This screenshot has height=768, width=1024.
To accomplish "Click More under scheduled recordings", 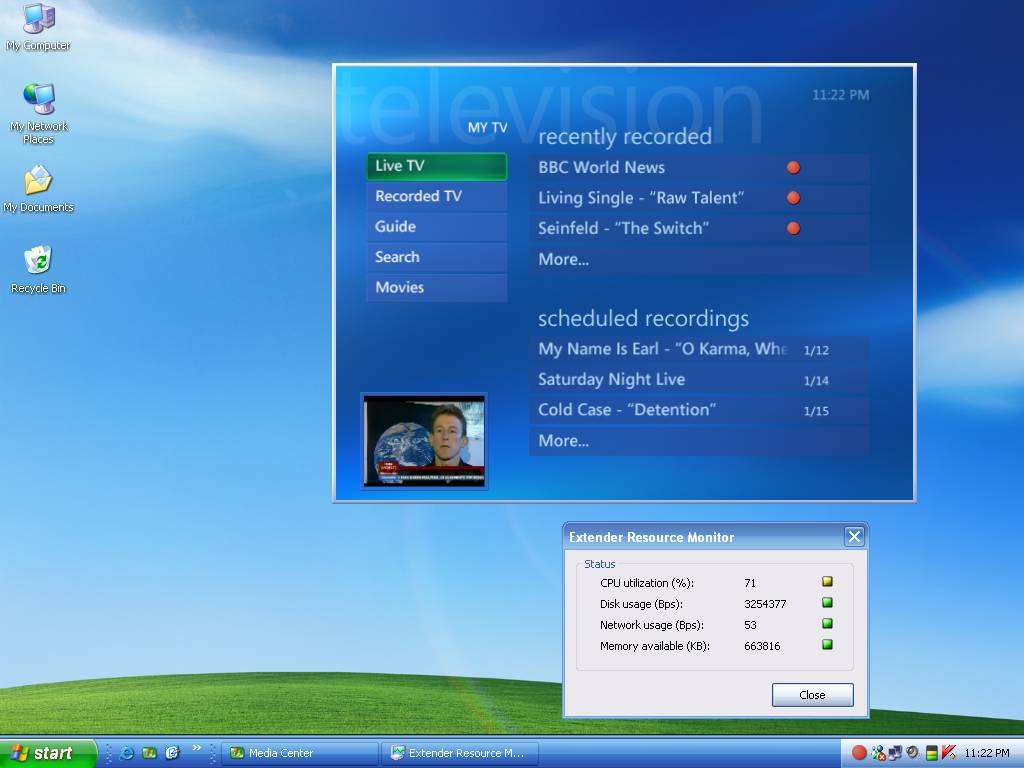I will [564, 441].
